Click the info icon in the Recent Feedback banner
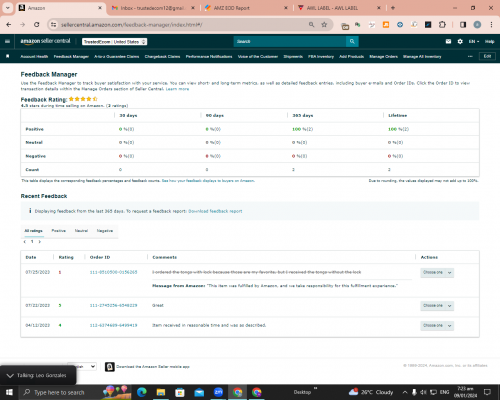 [30, 211]
